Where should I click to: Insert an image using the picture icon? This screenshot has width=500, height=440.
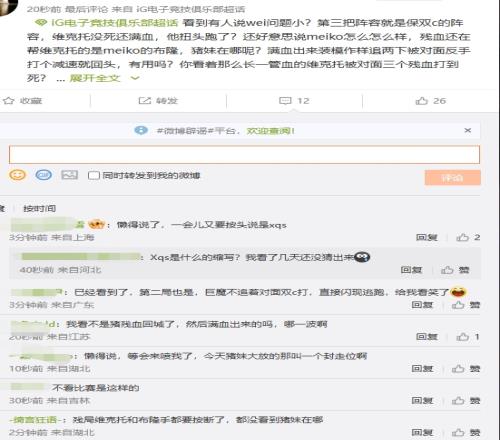69,175
